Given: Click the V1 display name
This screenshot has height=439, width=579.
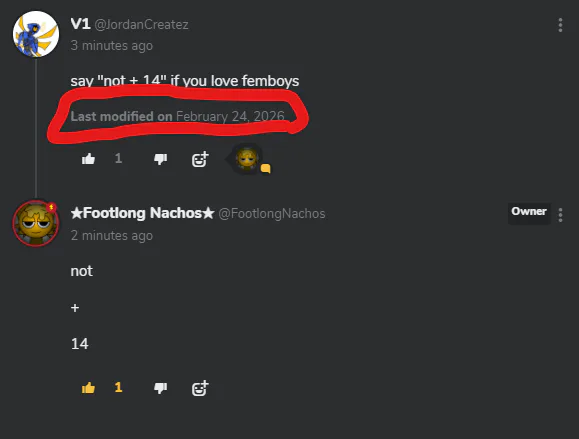Looking at the screenshot, I should coord(80,24).
